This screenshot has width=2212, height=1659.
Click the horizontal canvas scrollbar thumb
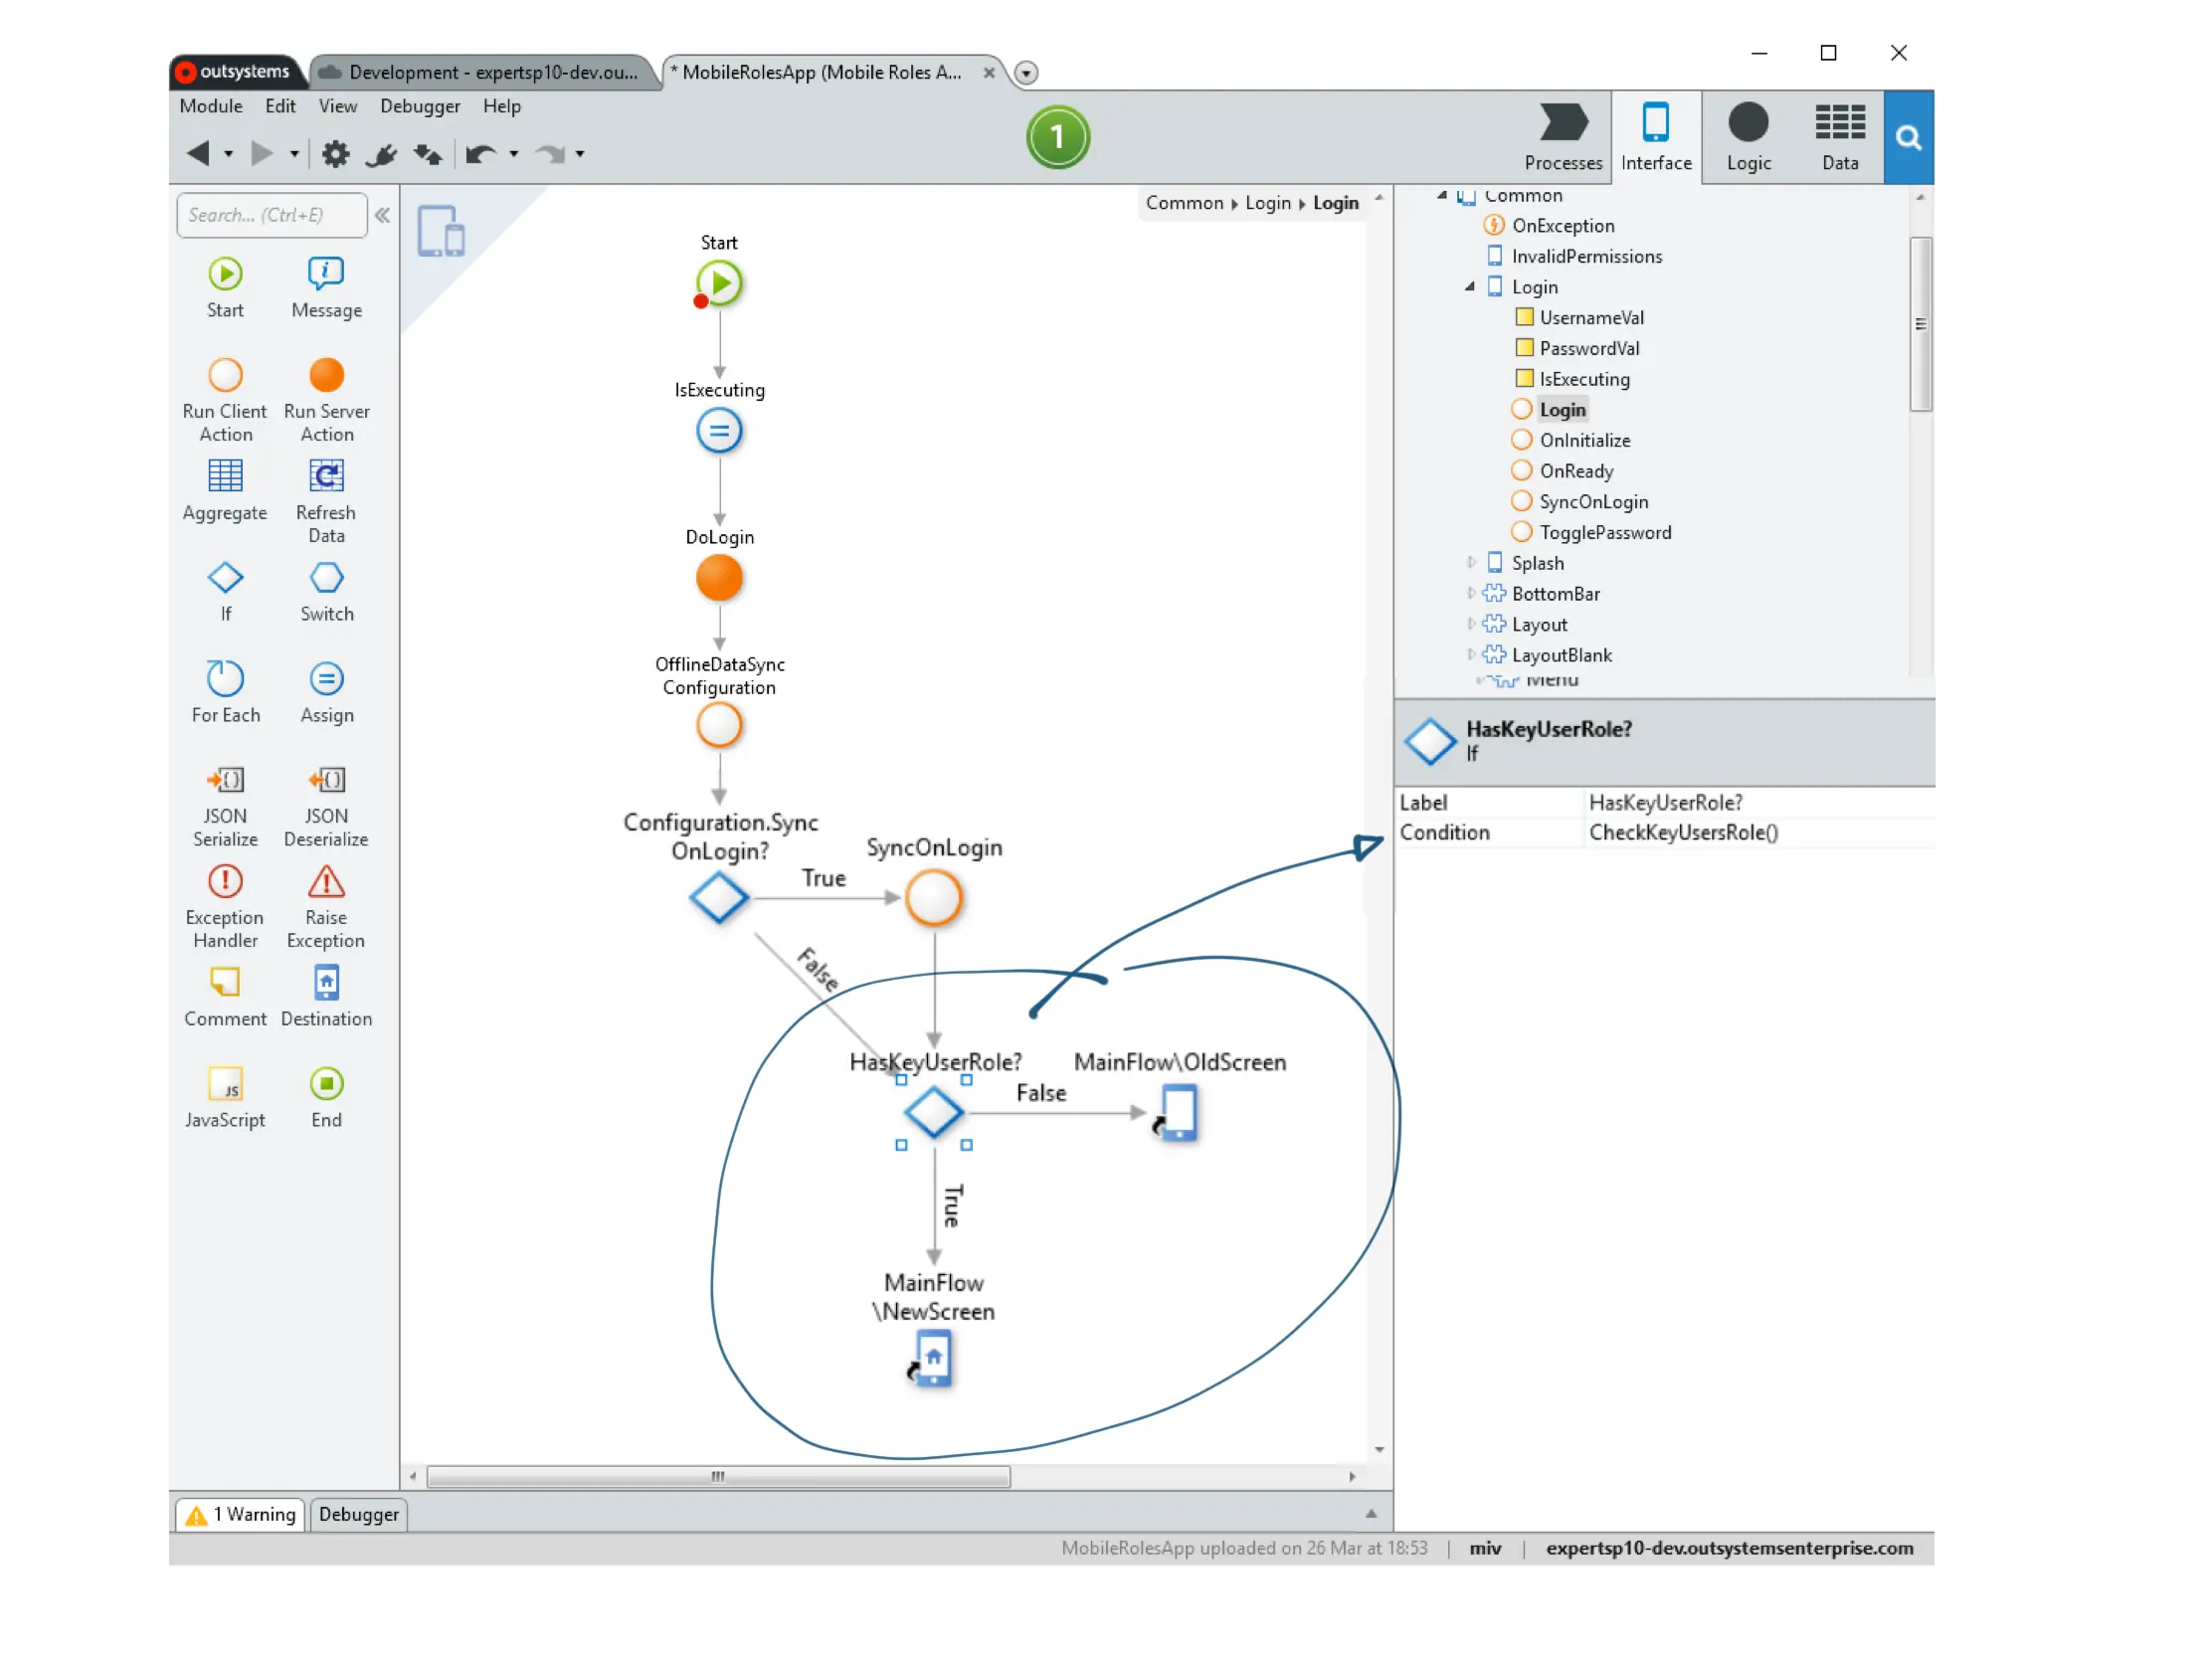pyautogui.click(x=718, y=1476)
